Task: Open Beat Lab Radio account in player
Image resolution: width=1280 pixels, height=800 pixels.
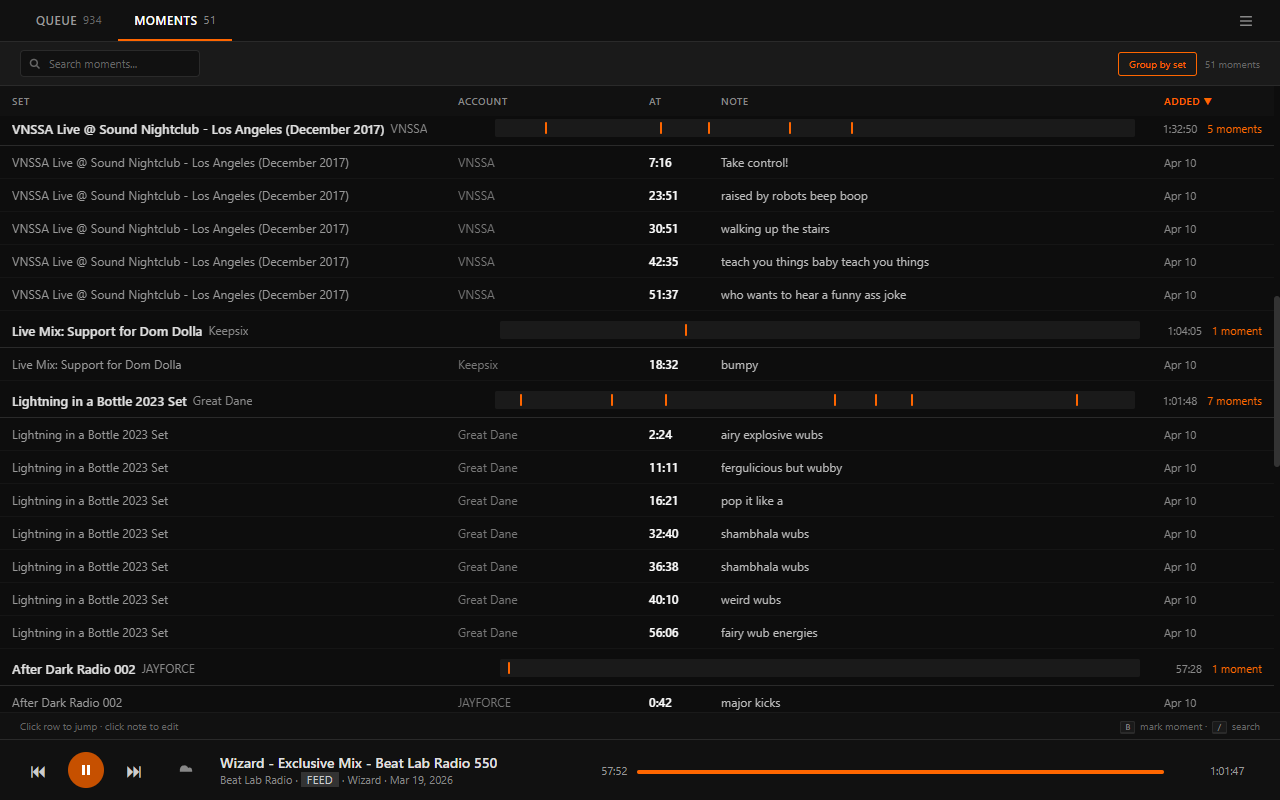Action: [x=256, y=780]
